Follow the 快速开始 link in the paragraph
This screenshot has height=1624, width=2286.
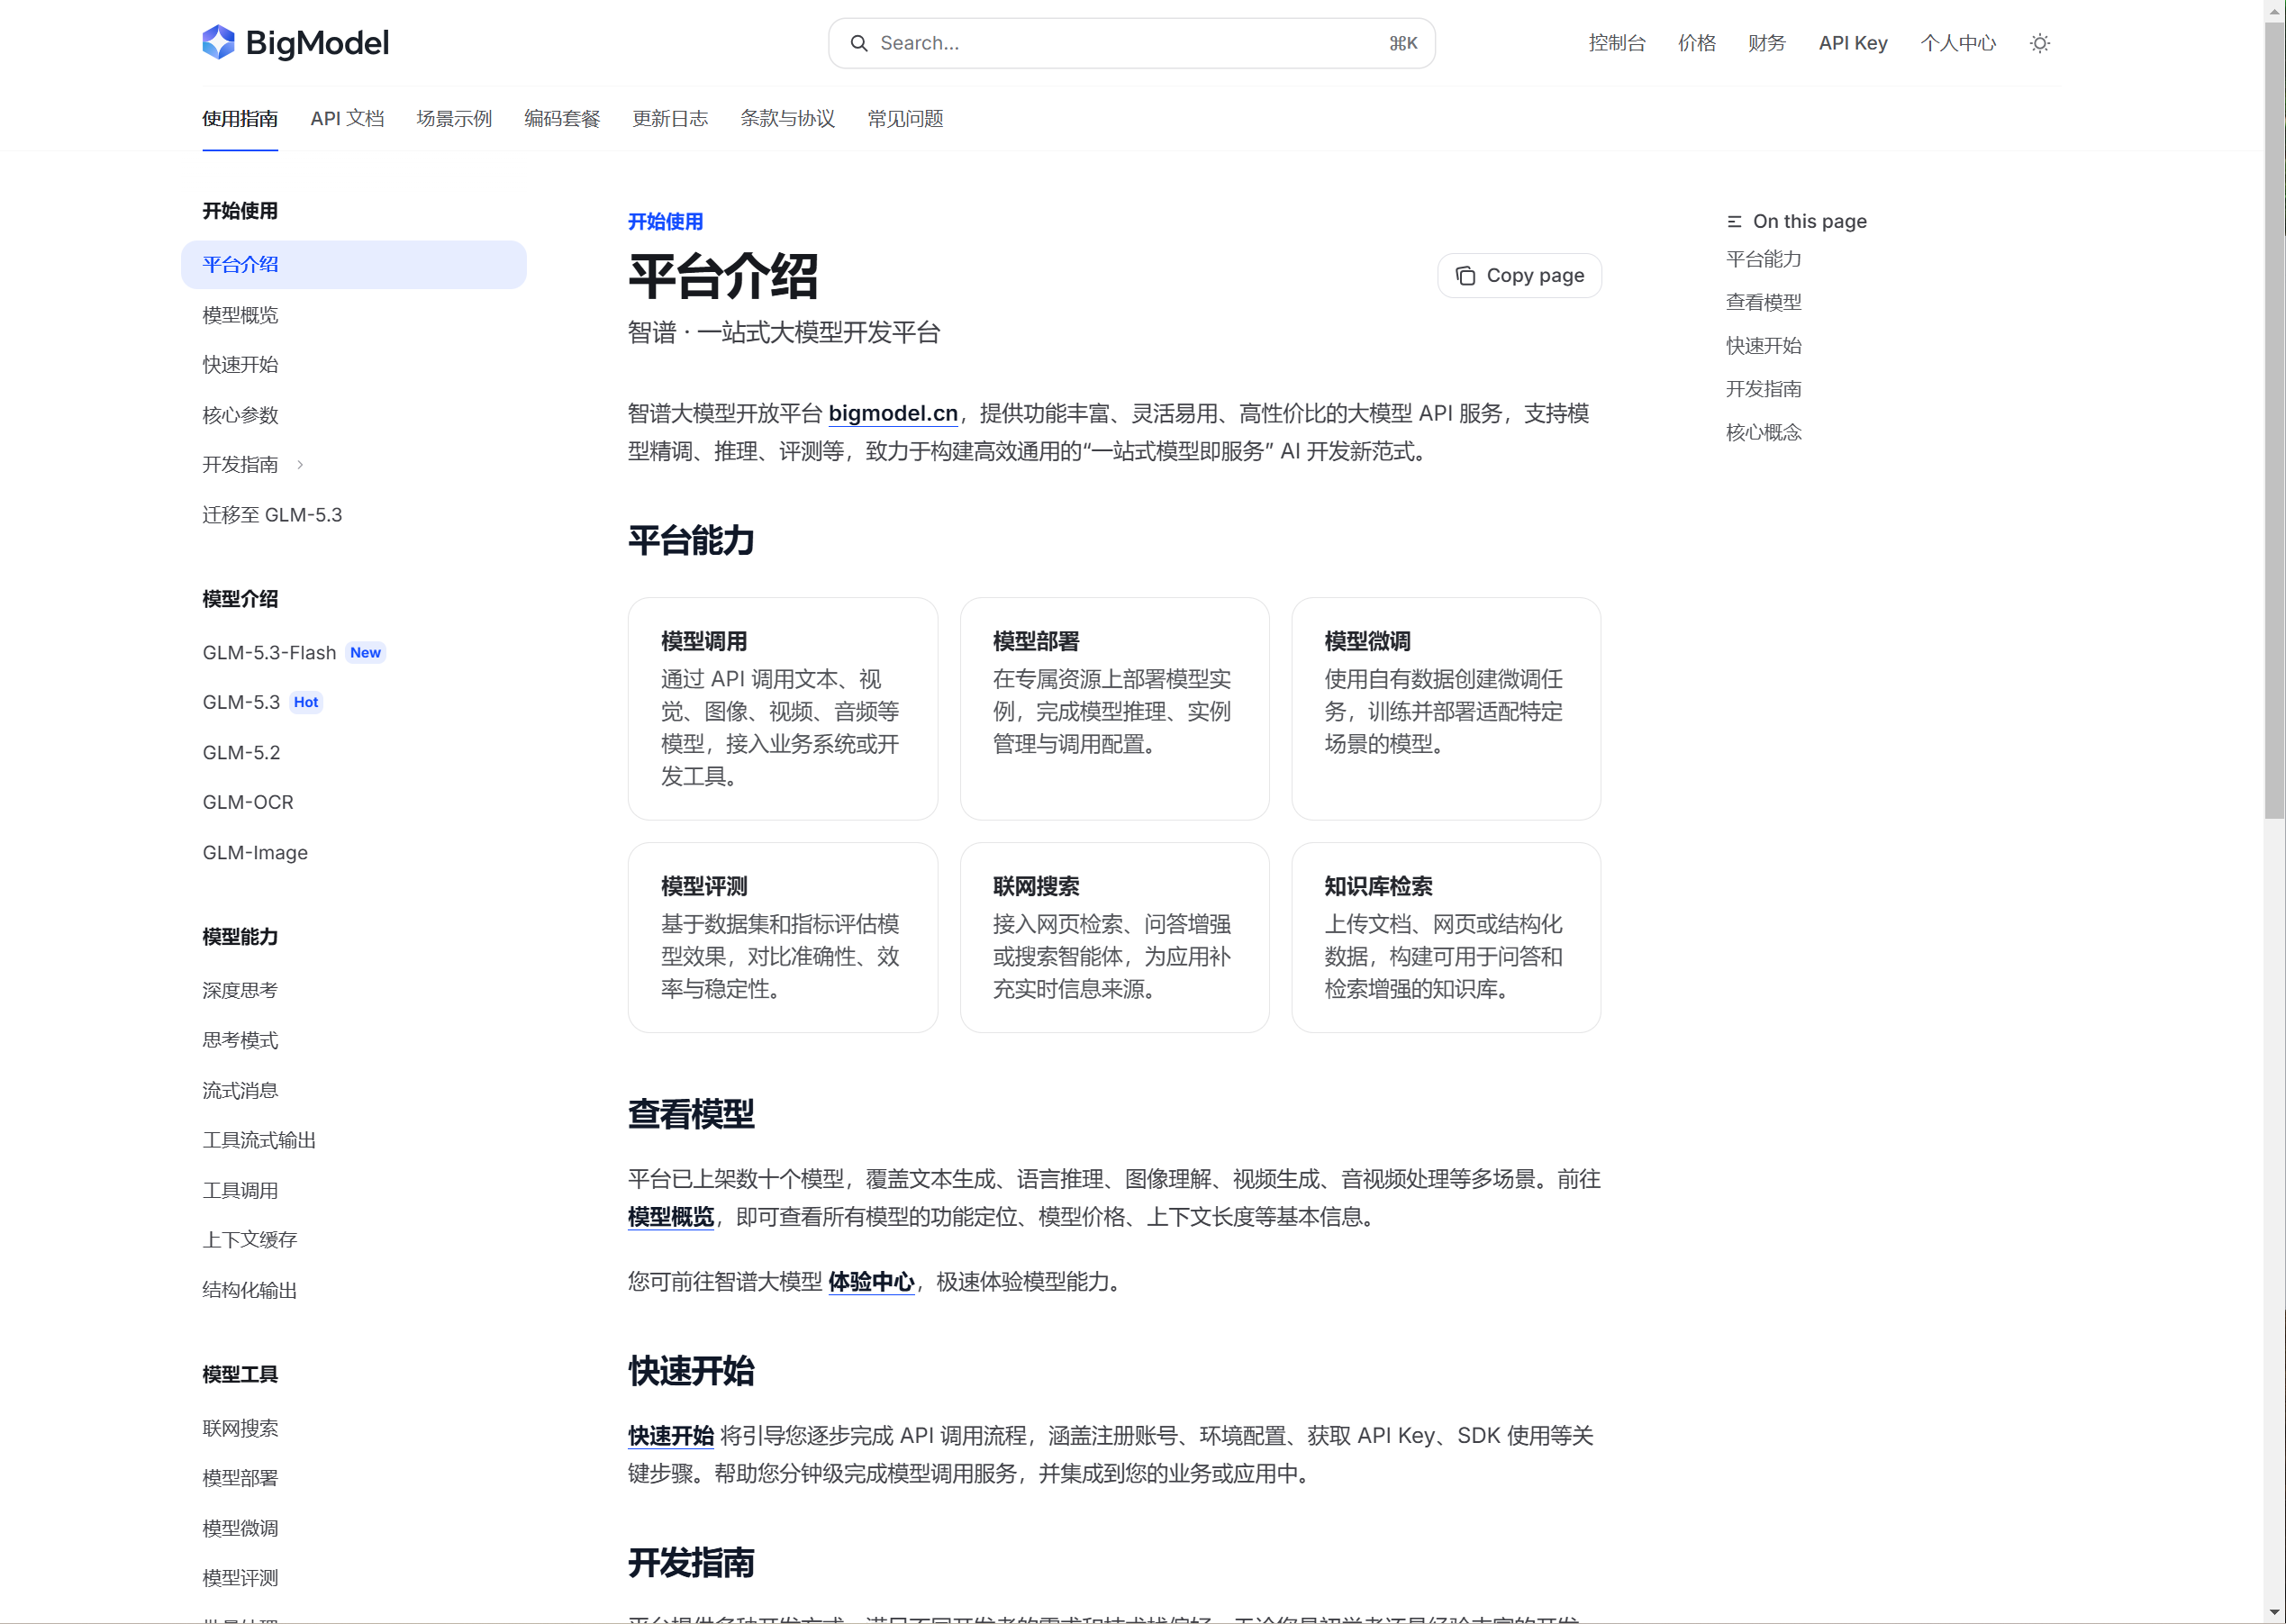click(671, 1436)
